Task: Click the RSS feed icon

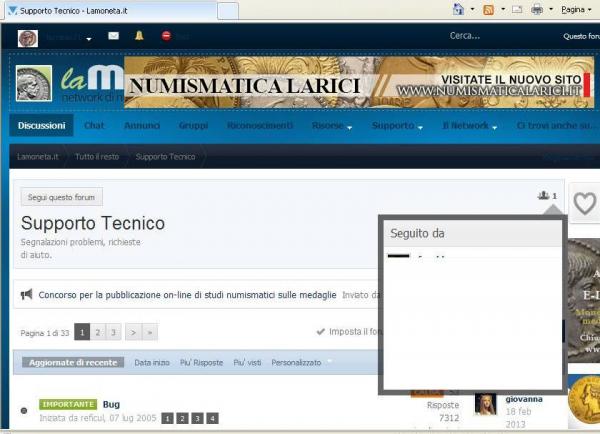Action: [489, 10]
